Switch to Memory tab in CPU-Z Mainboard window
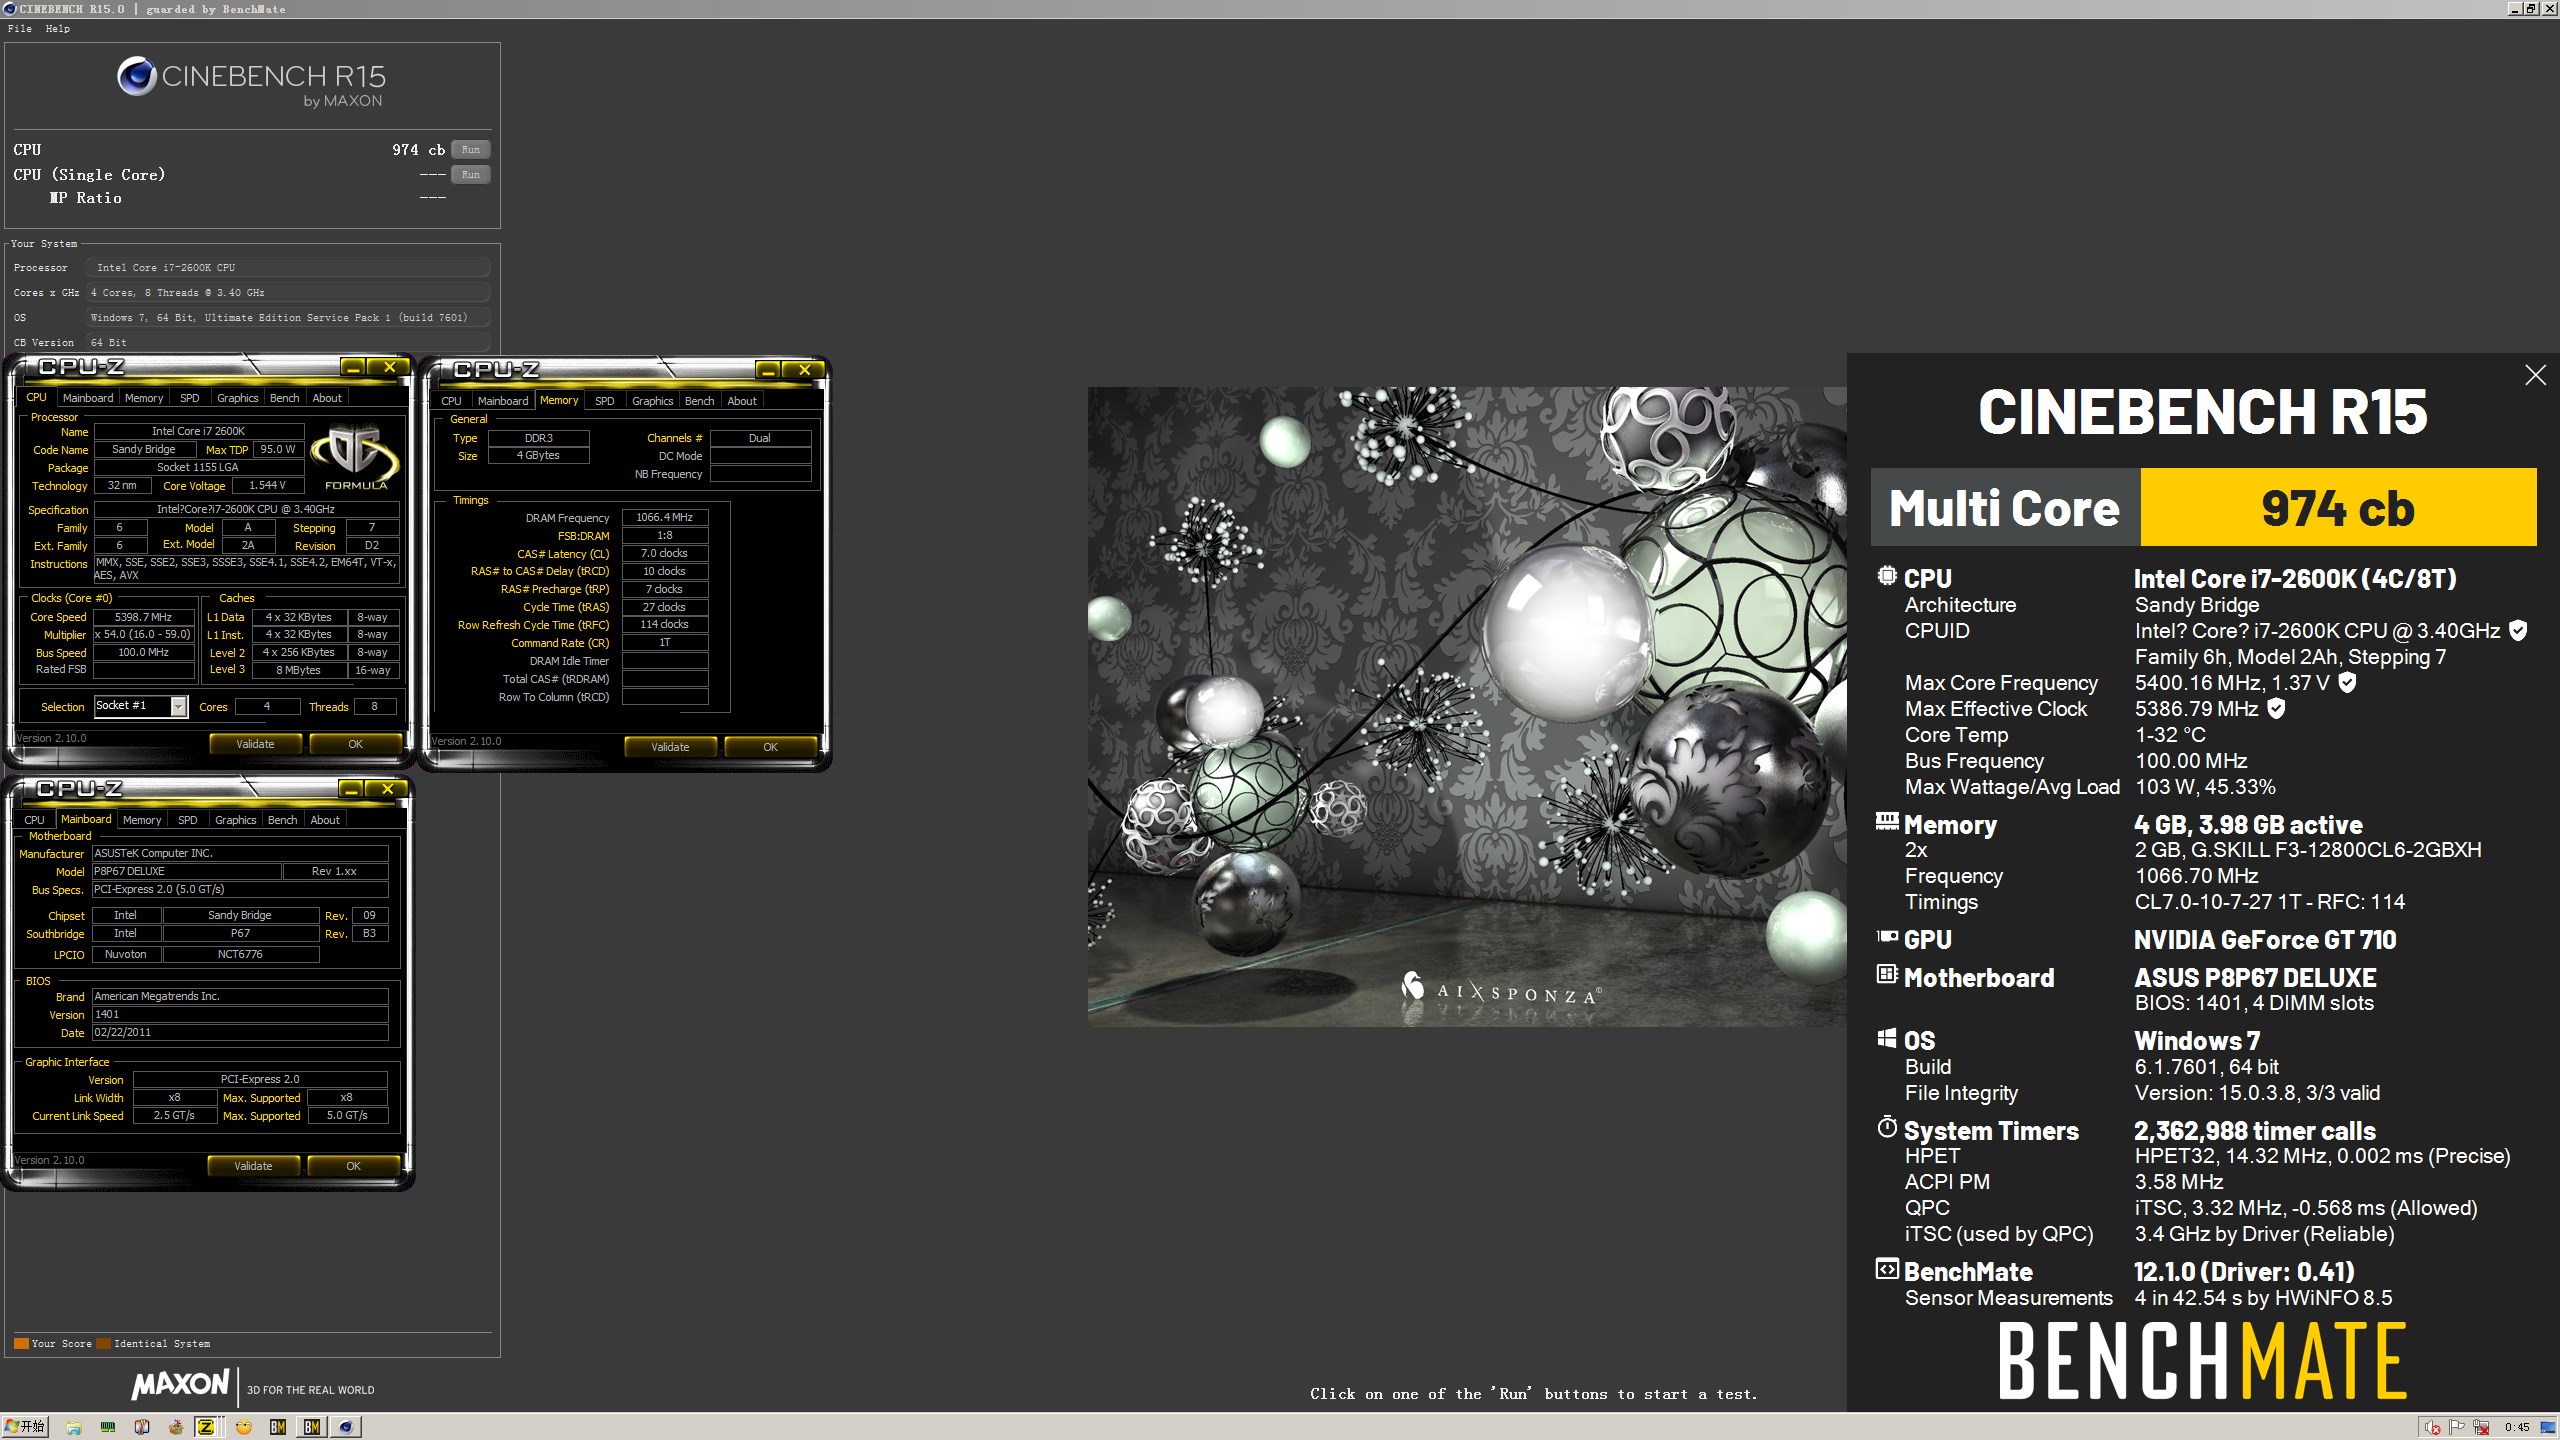This screenshot has height=1440, width=2560. click(142, 820)
